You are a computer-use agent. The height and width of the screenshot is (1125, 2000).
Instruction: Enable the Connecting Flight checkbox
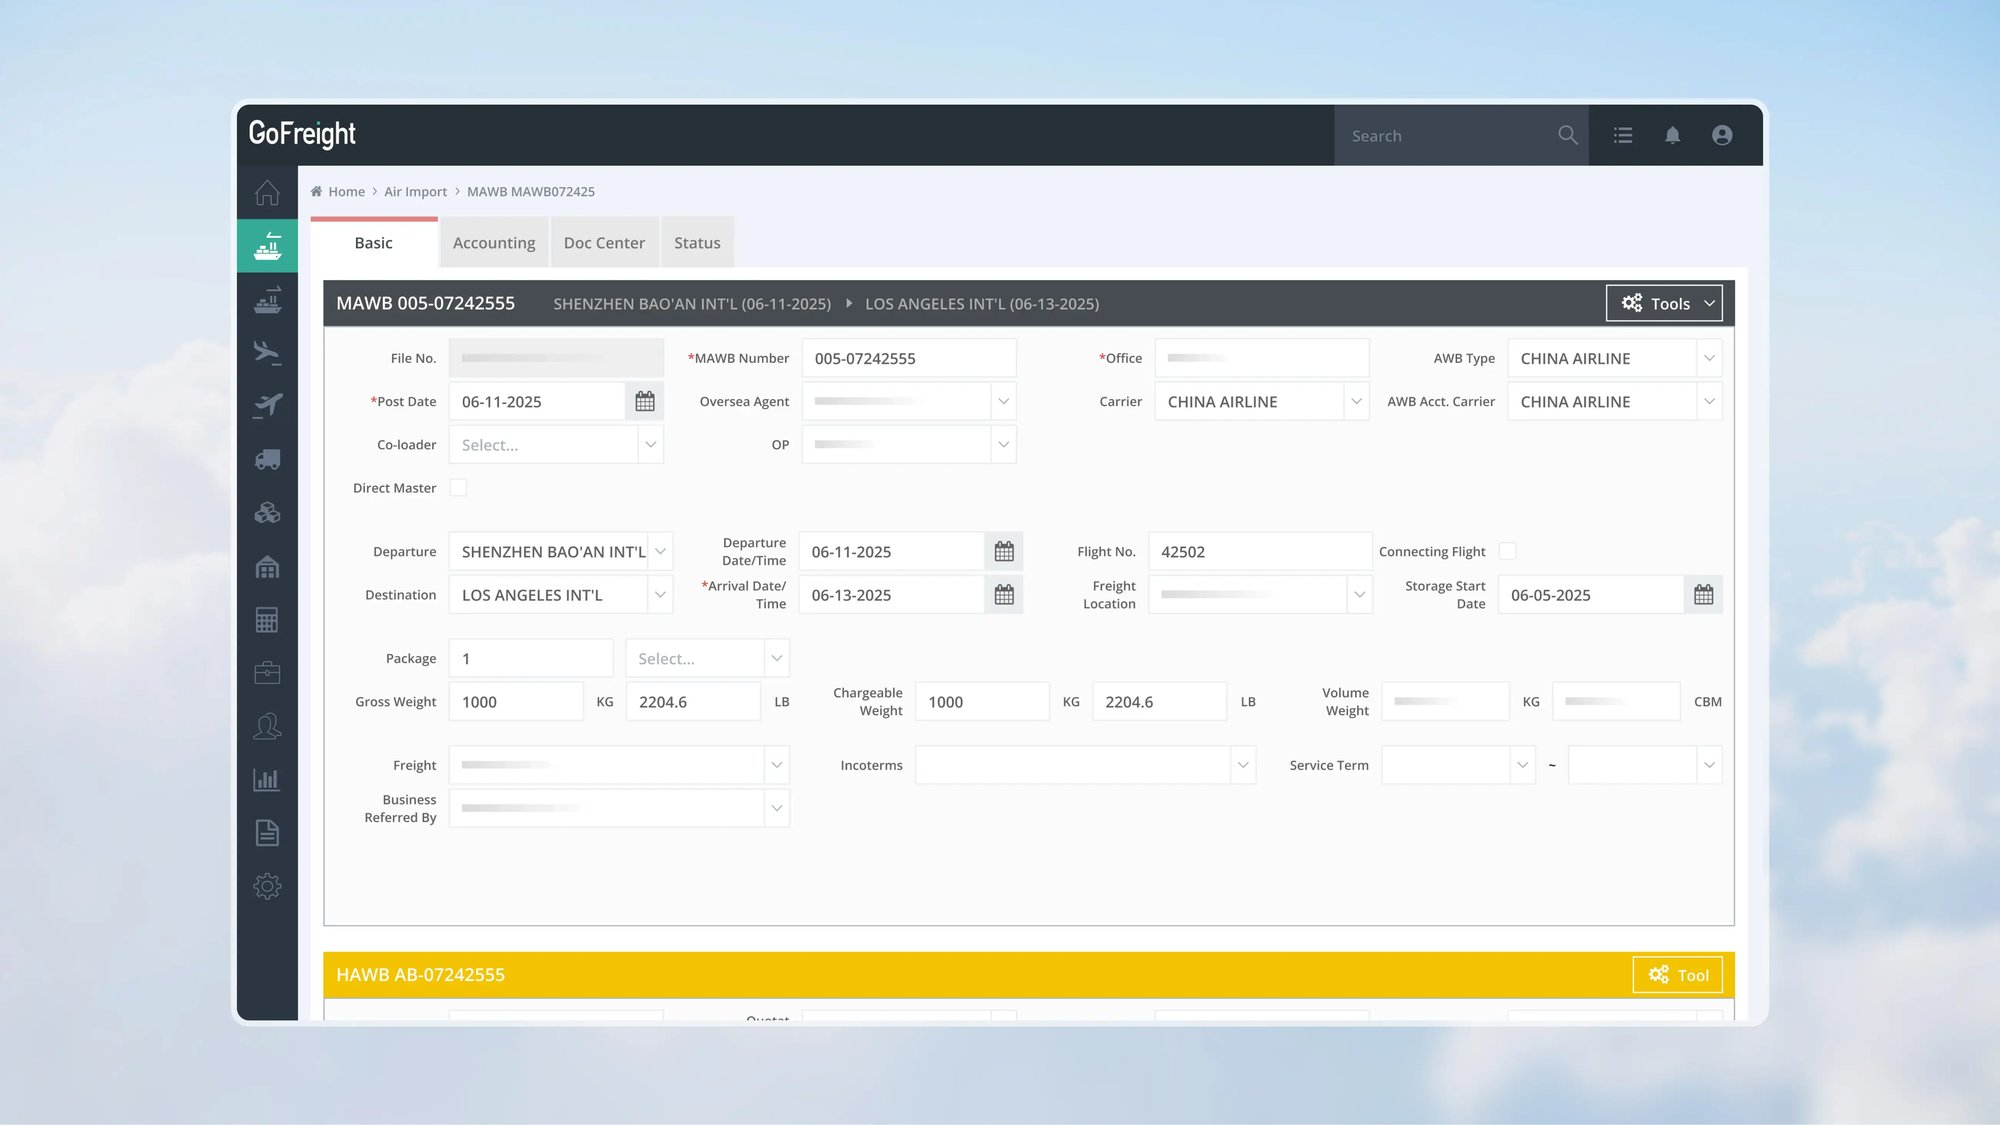pos(1507,551)
